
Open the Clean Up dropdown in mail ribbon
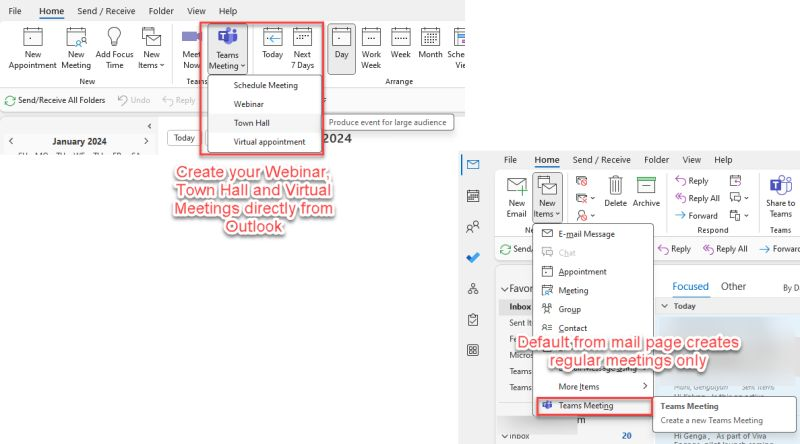[x=585, y=198]
